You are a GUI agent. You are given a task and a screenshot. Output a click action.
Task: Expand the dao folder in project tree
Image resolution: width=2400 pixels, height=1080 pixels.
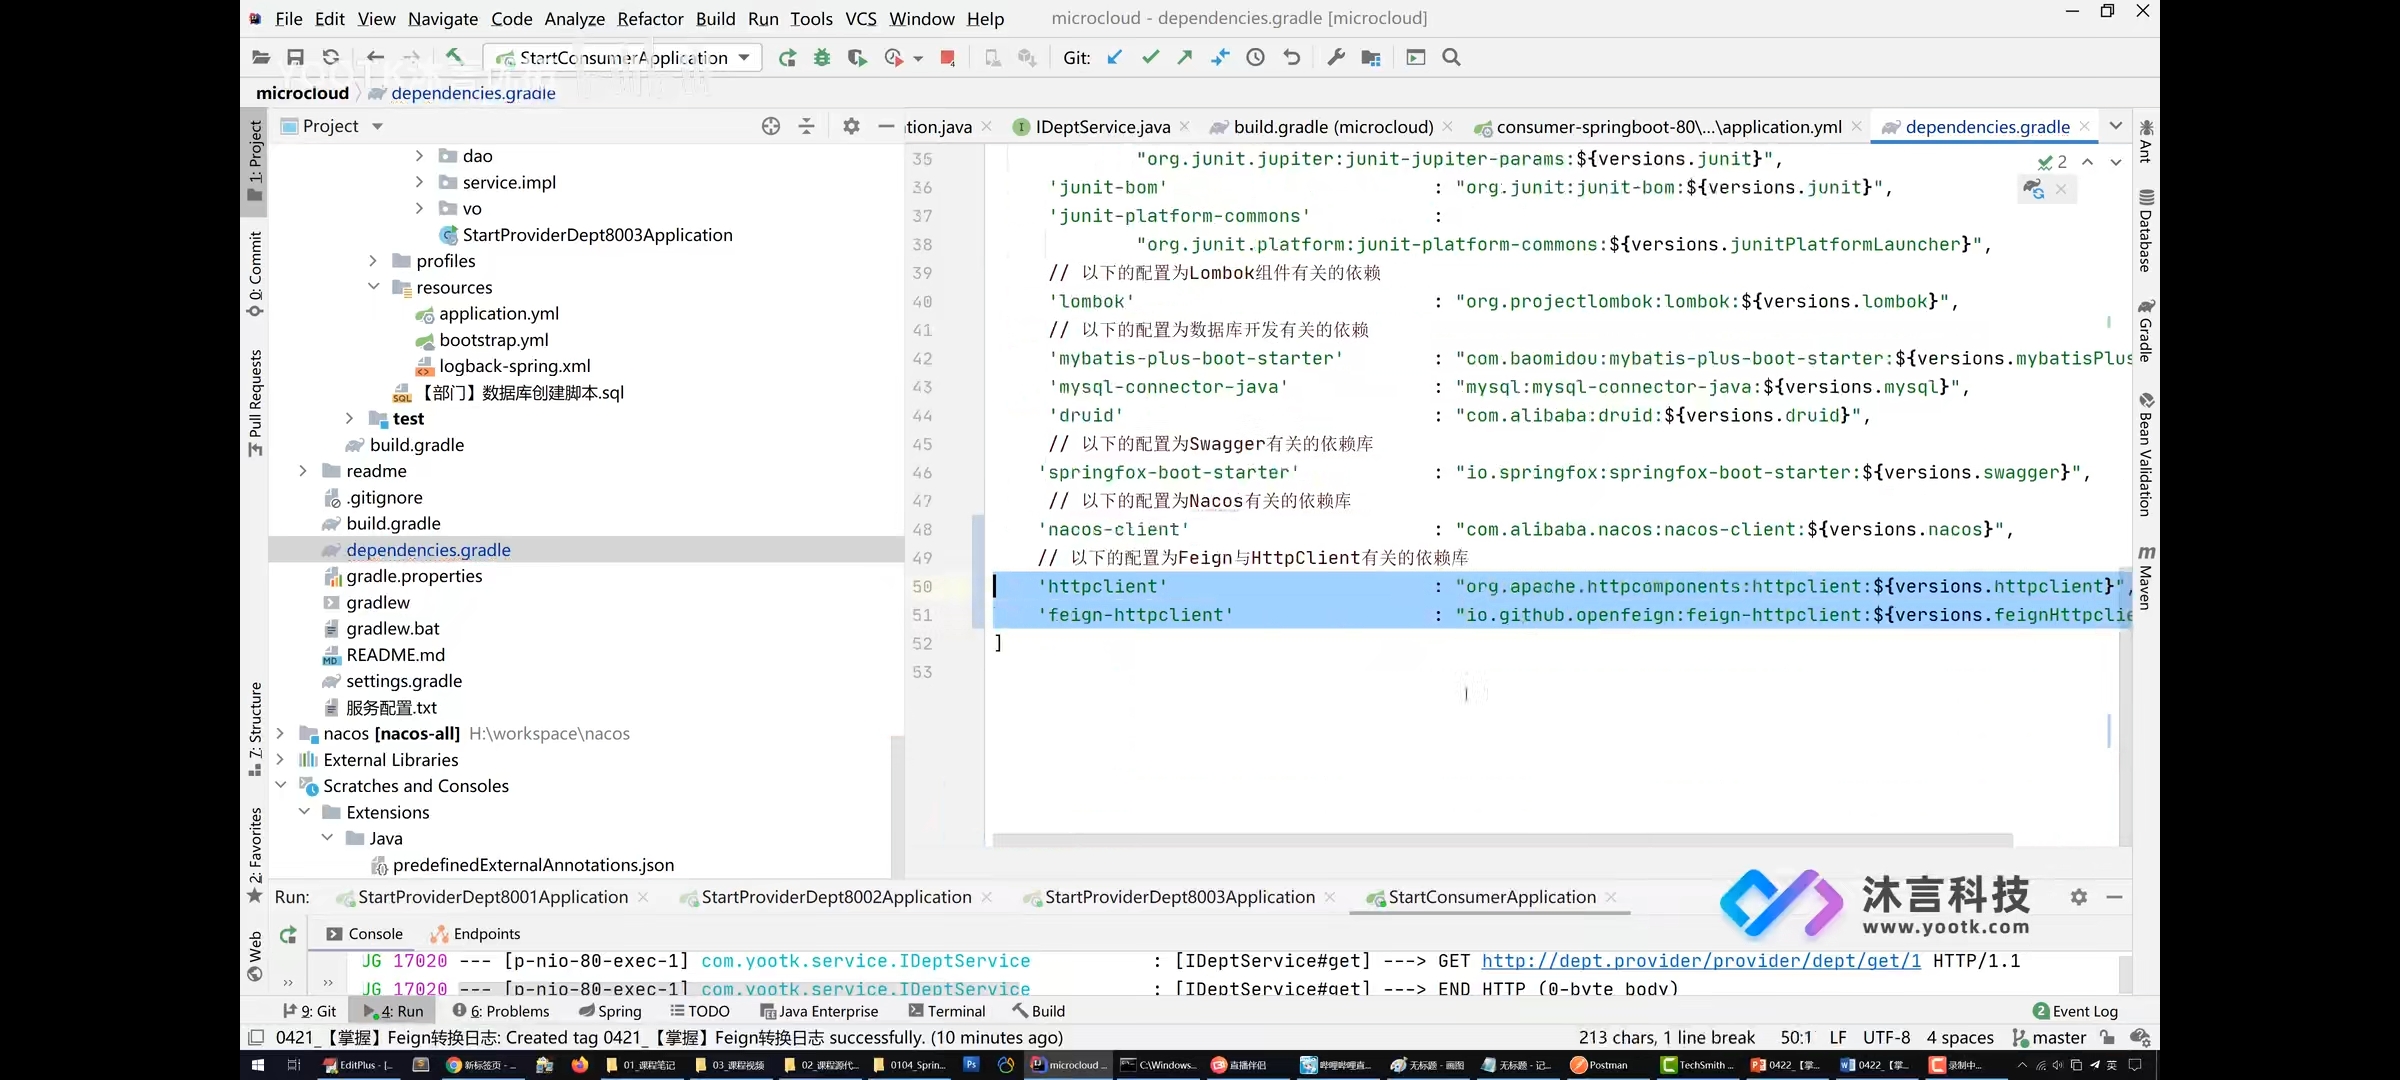pyautogui.click(x=418, y=155)
